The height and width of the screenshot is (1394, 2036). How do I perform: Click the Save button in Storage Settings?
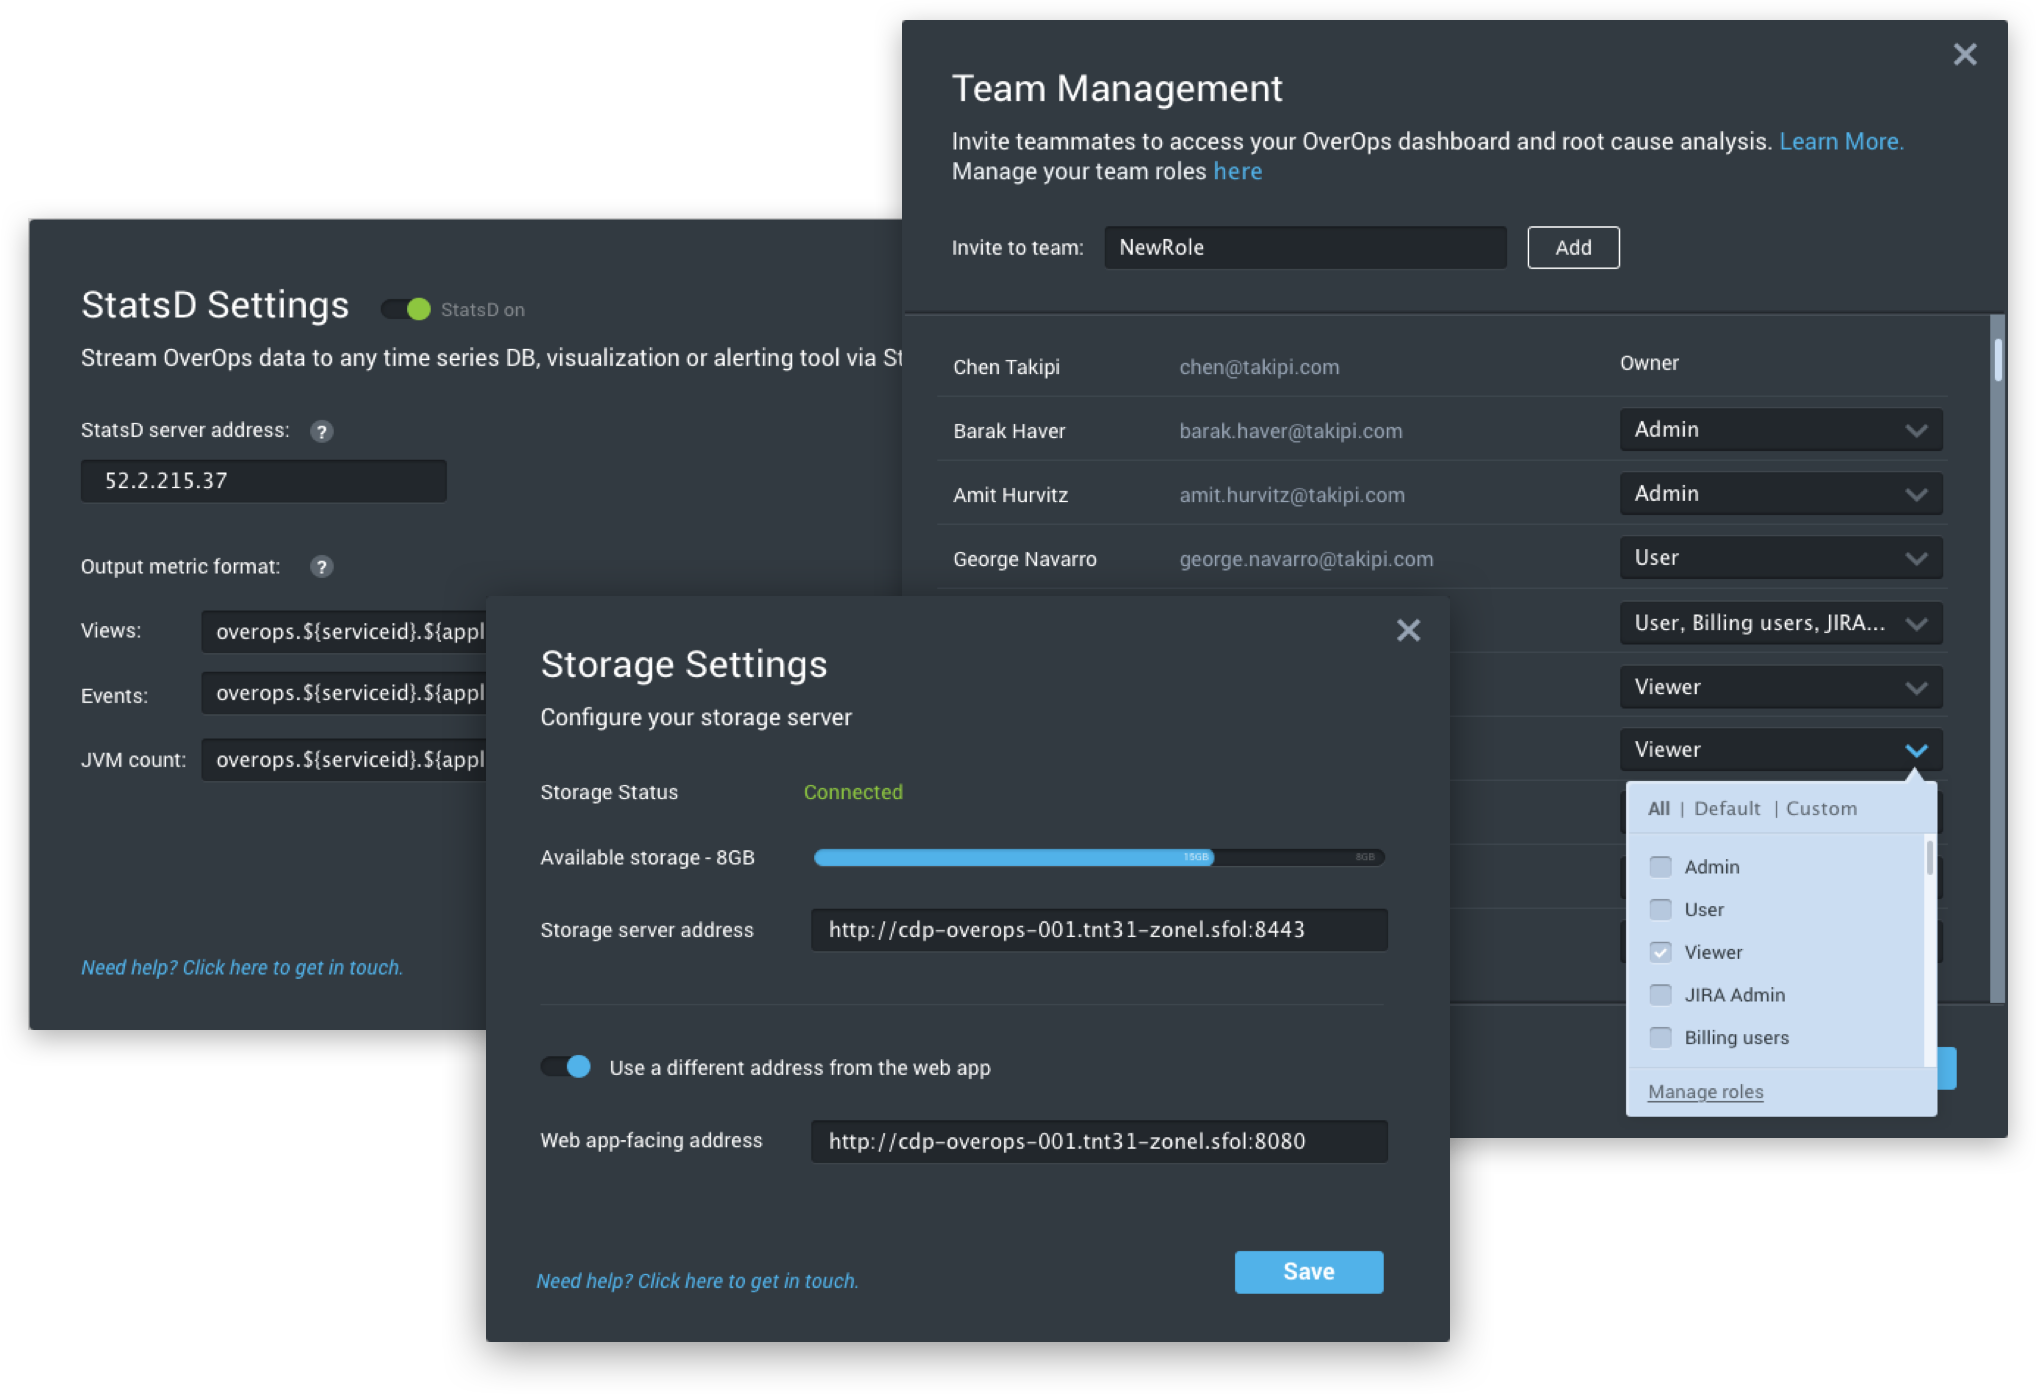coord(1308,1272)
